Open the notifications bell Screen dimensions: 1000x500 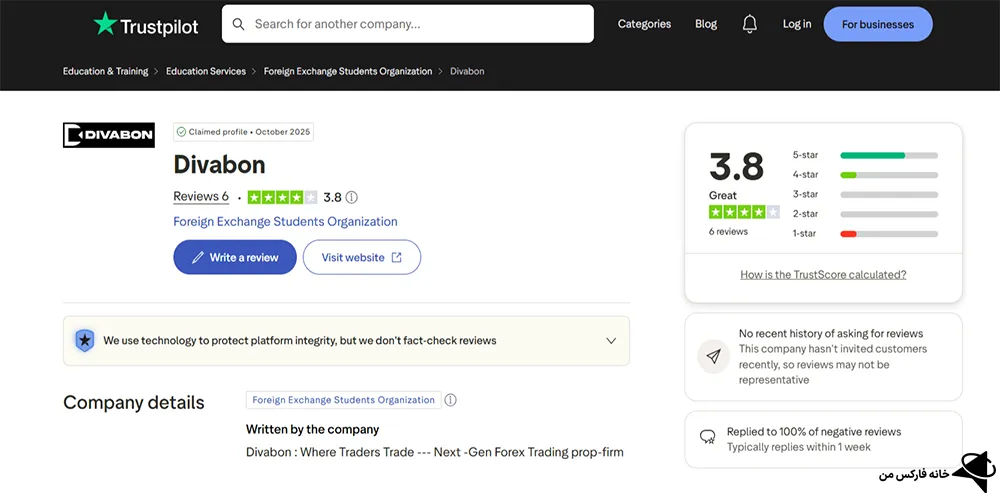tap(750, 24)
